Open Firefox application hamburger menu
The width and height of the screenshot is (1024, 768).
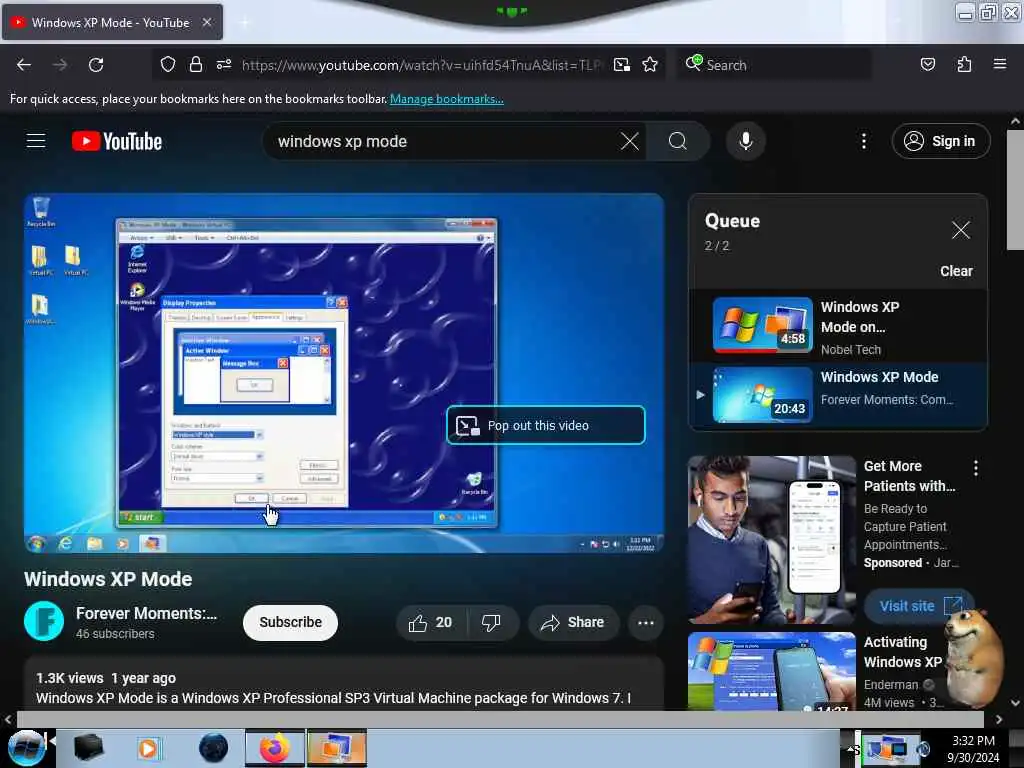coord(999,65)
